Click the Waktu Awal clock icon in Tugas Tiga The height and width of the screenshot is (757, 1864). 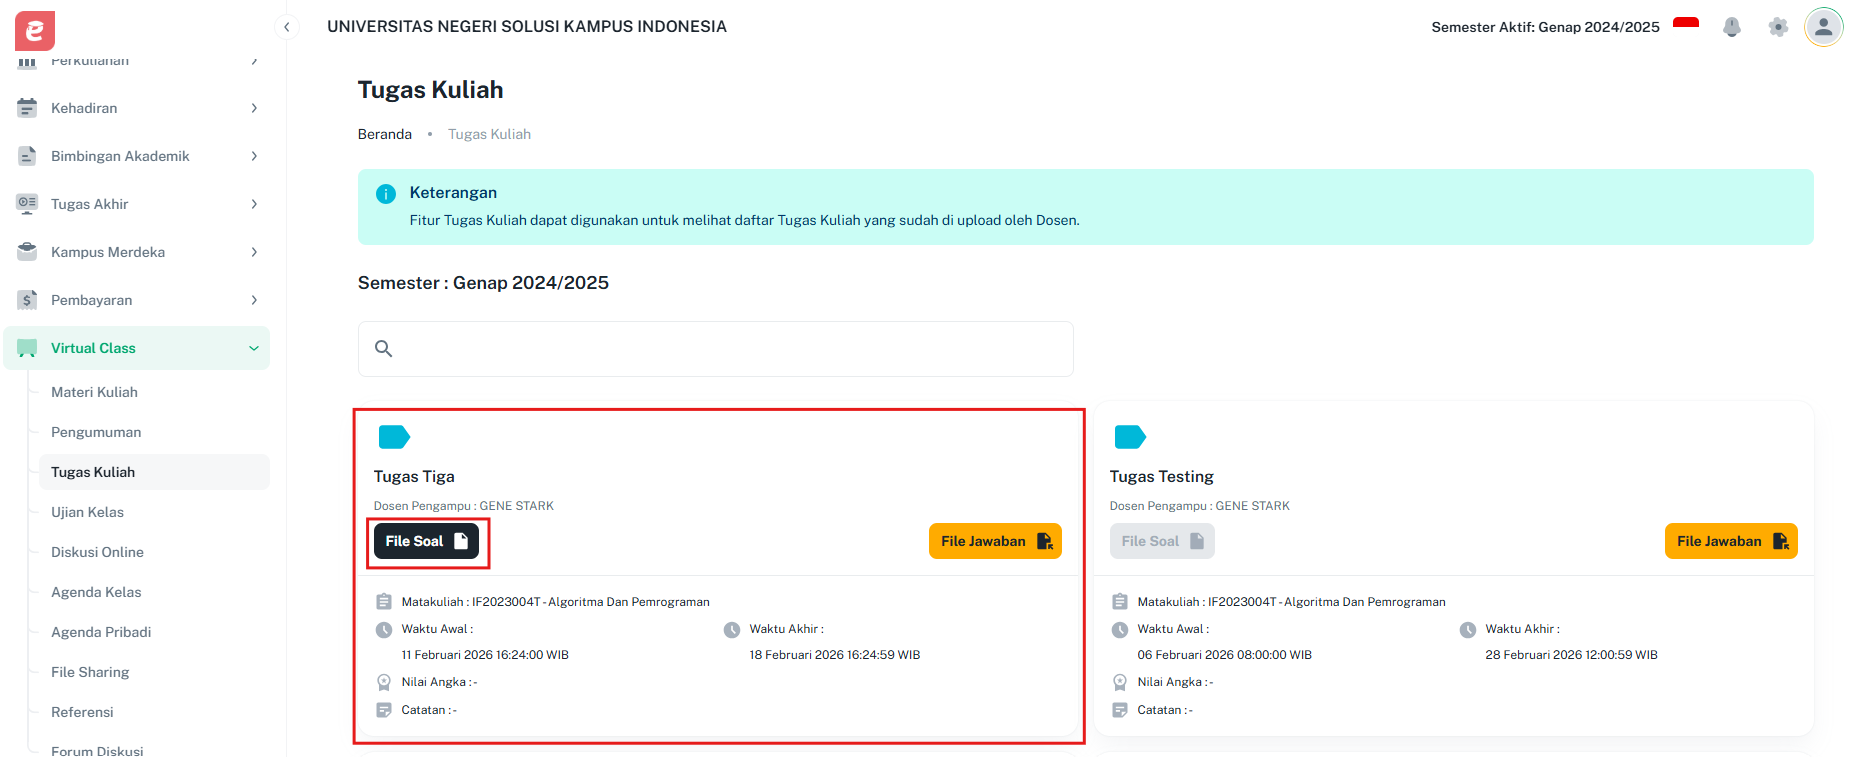pyautogui.click(x=384, y=630)
